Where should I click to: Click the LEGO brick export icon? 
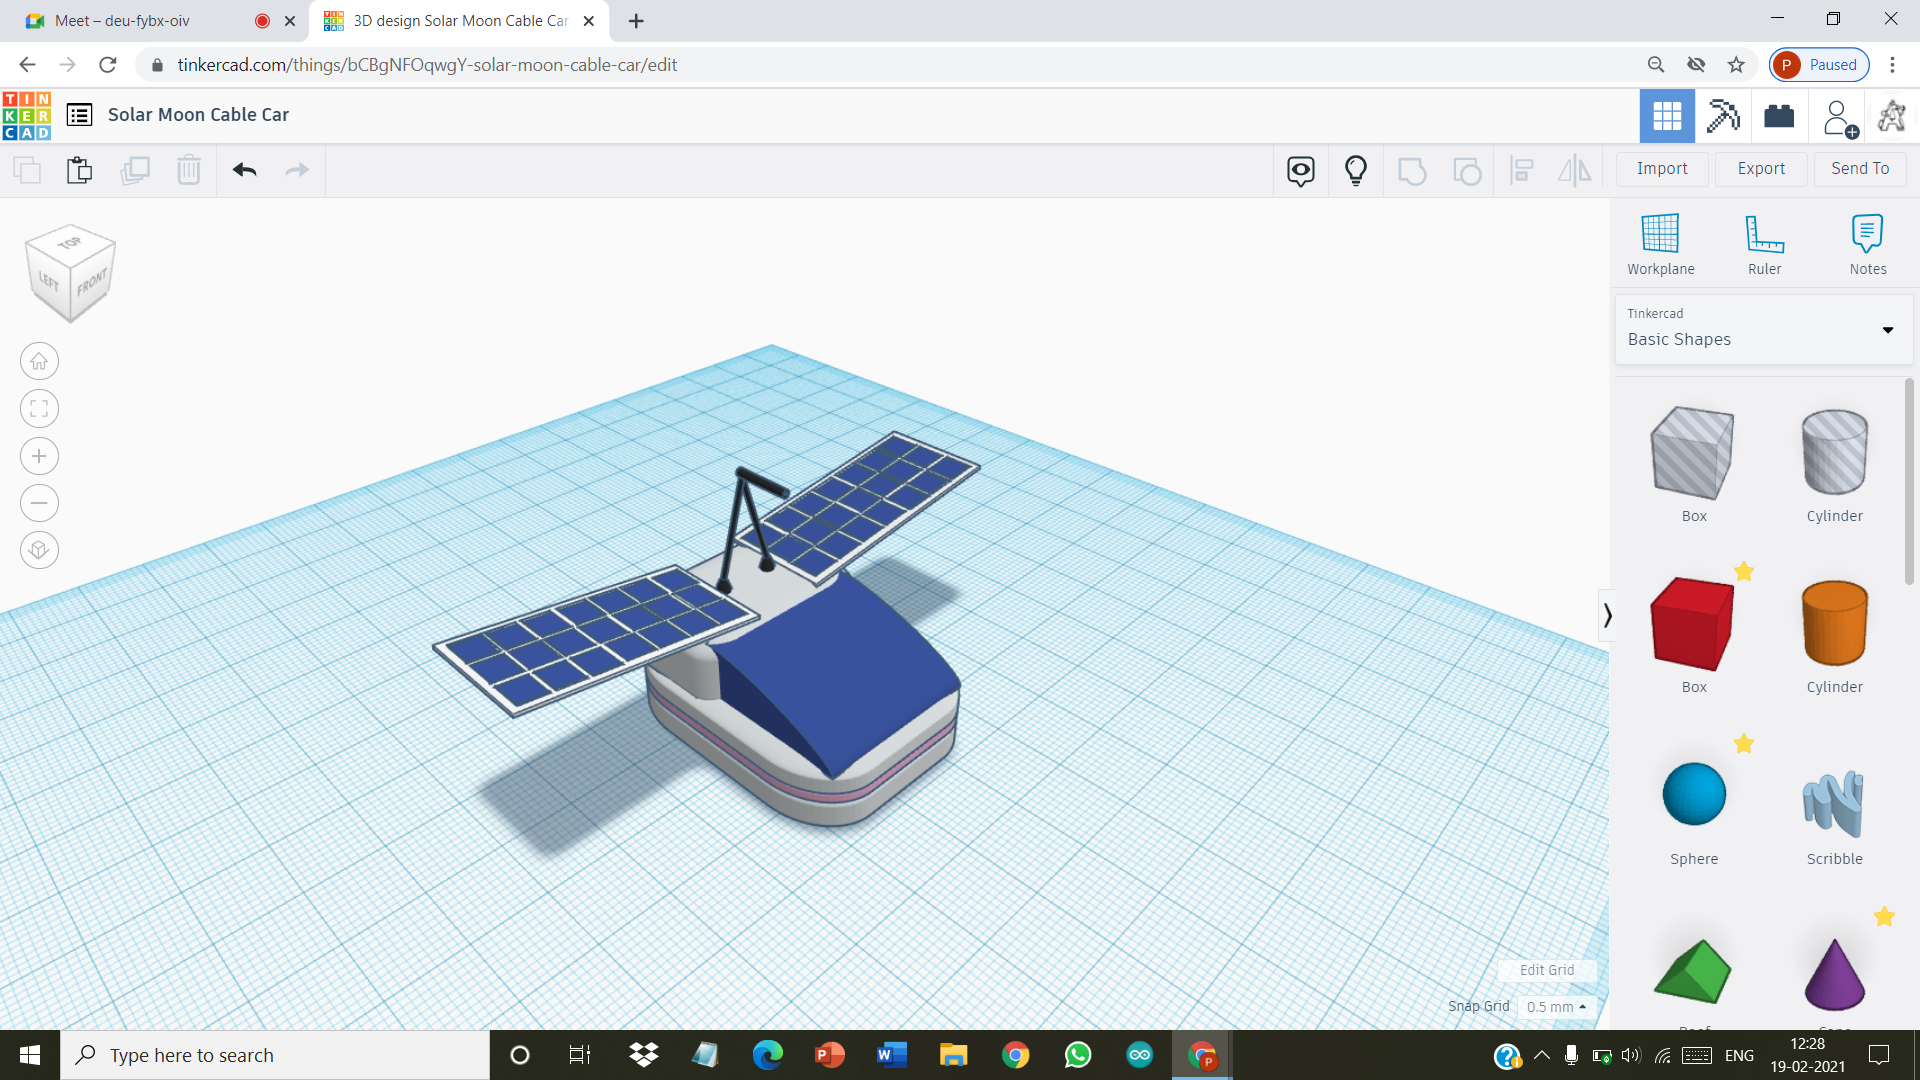point(1781,115)
